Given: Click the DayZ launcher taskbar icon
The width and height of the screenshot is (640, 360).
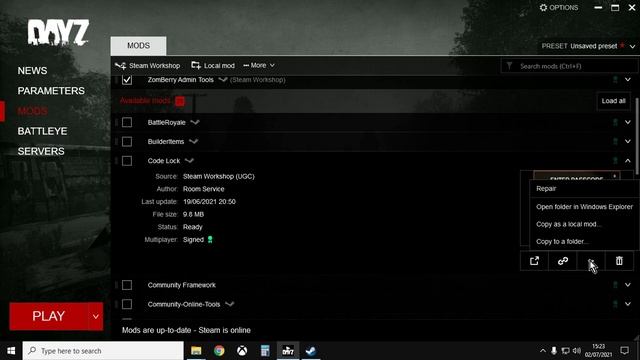Looking at the screenshot, I should [288, 351].
